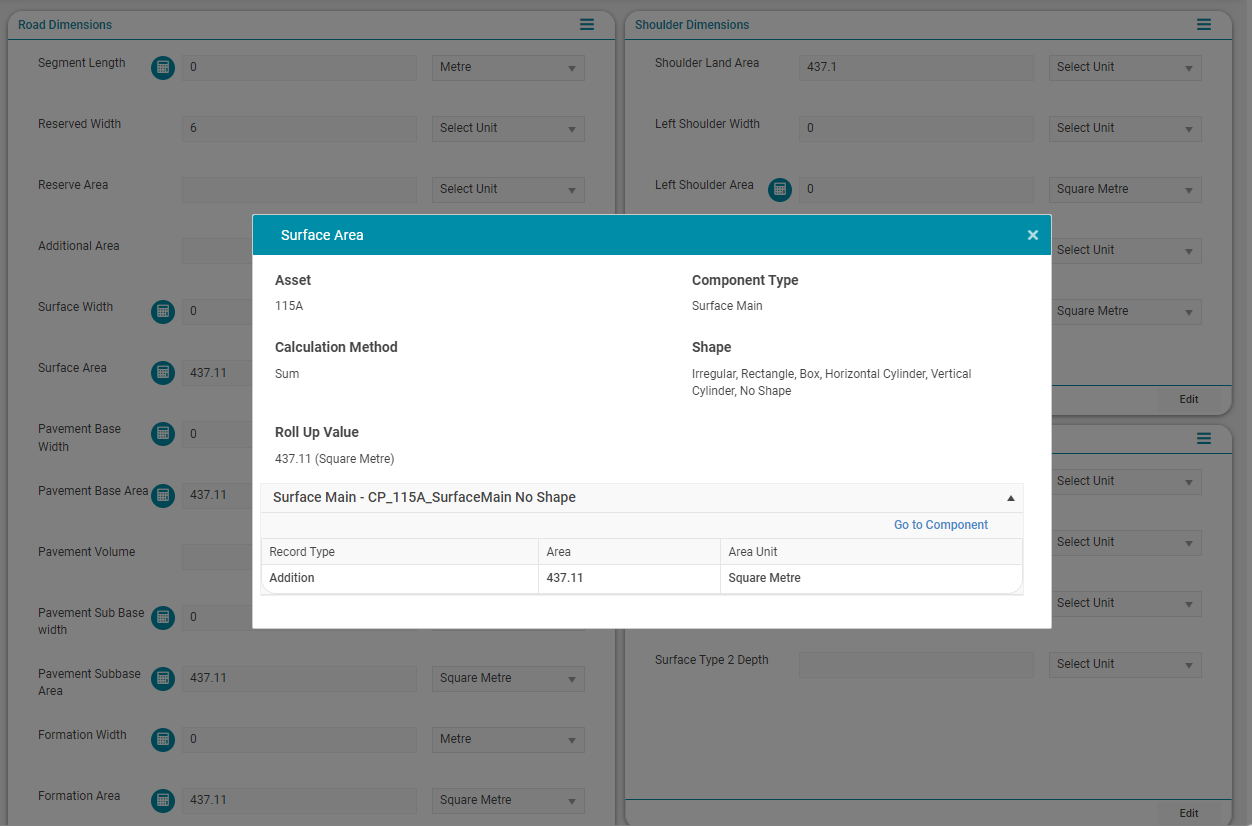Open the Reserve Area Select Unit dropdown
This screenshot has height=826, width=1252.
(x=508, y=190)
